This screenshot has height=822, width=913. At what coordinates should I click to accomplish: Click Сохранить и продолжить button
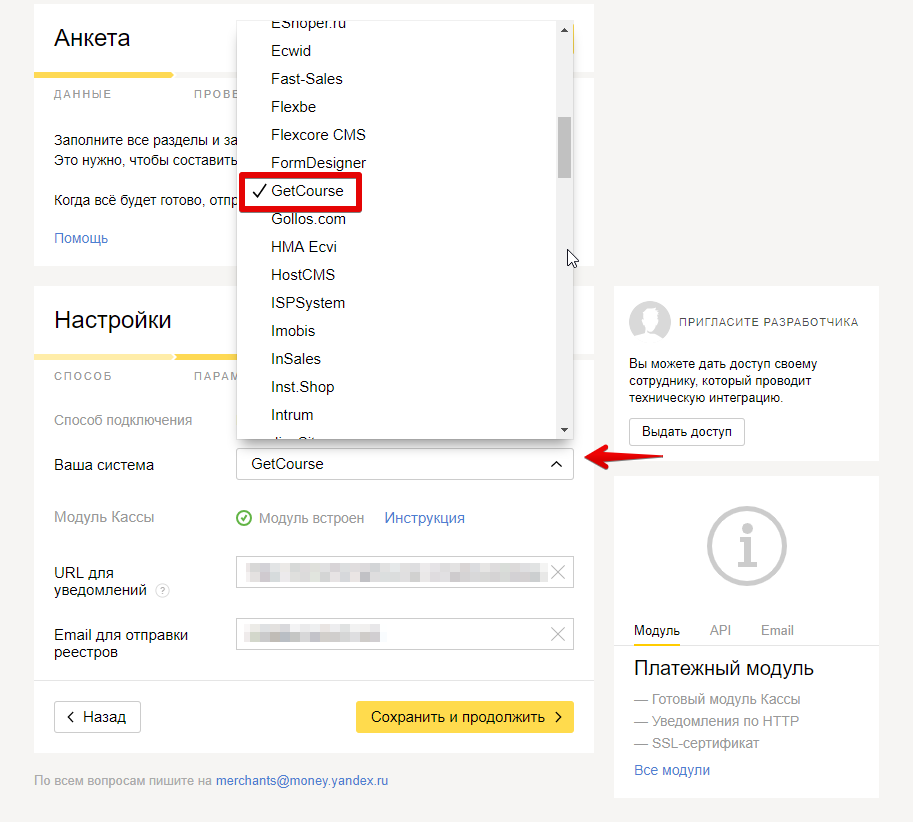point(465,717)
